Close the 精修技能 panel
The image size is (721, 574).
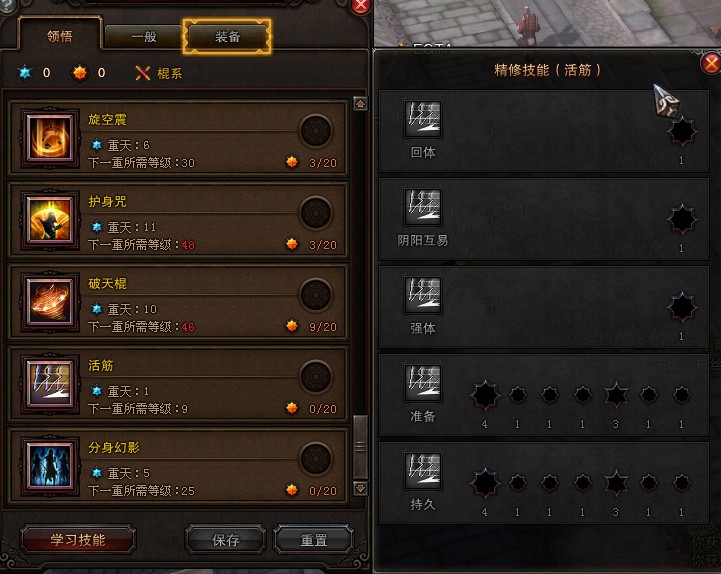tap(711, 63)
